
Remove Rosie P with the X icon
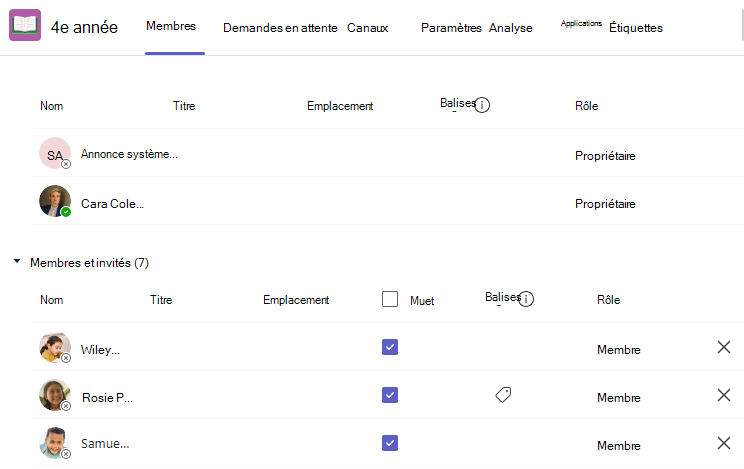point(724,395)
